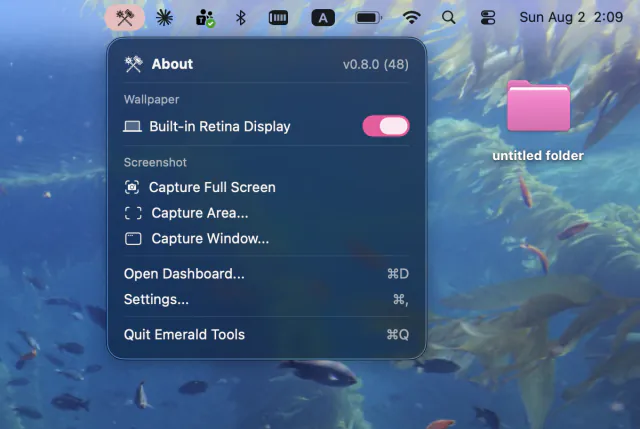Toggle wallpaper for Built-in Retina Display

click(386, 126)
